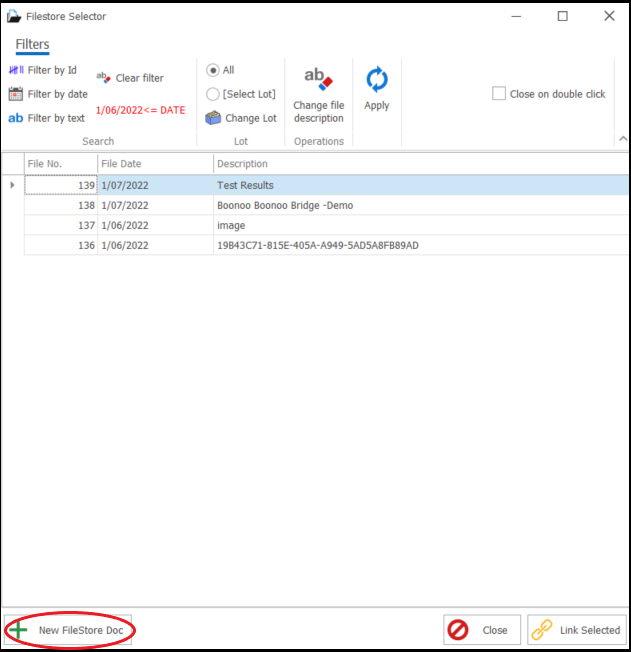Click the Link Selected button

pos(577,630)
